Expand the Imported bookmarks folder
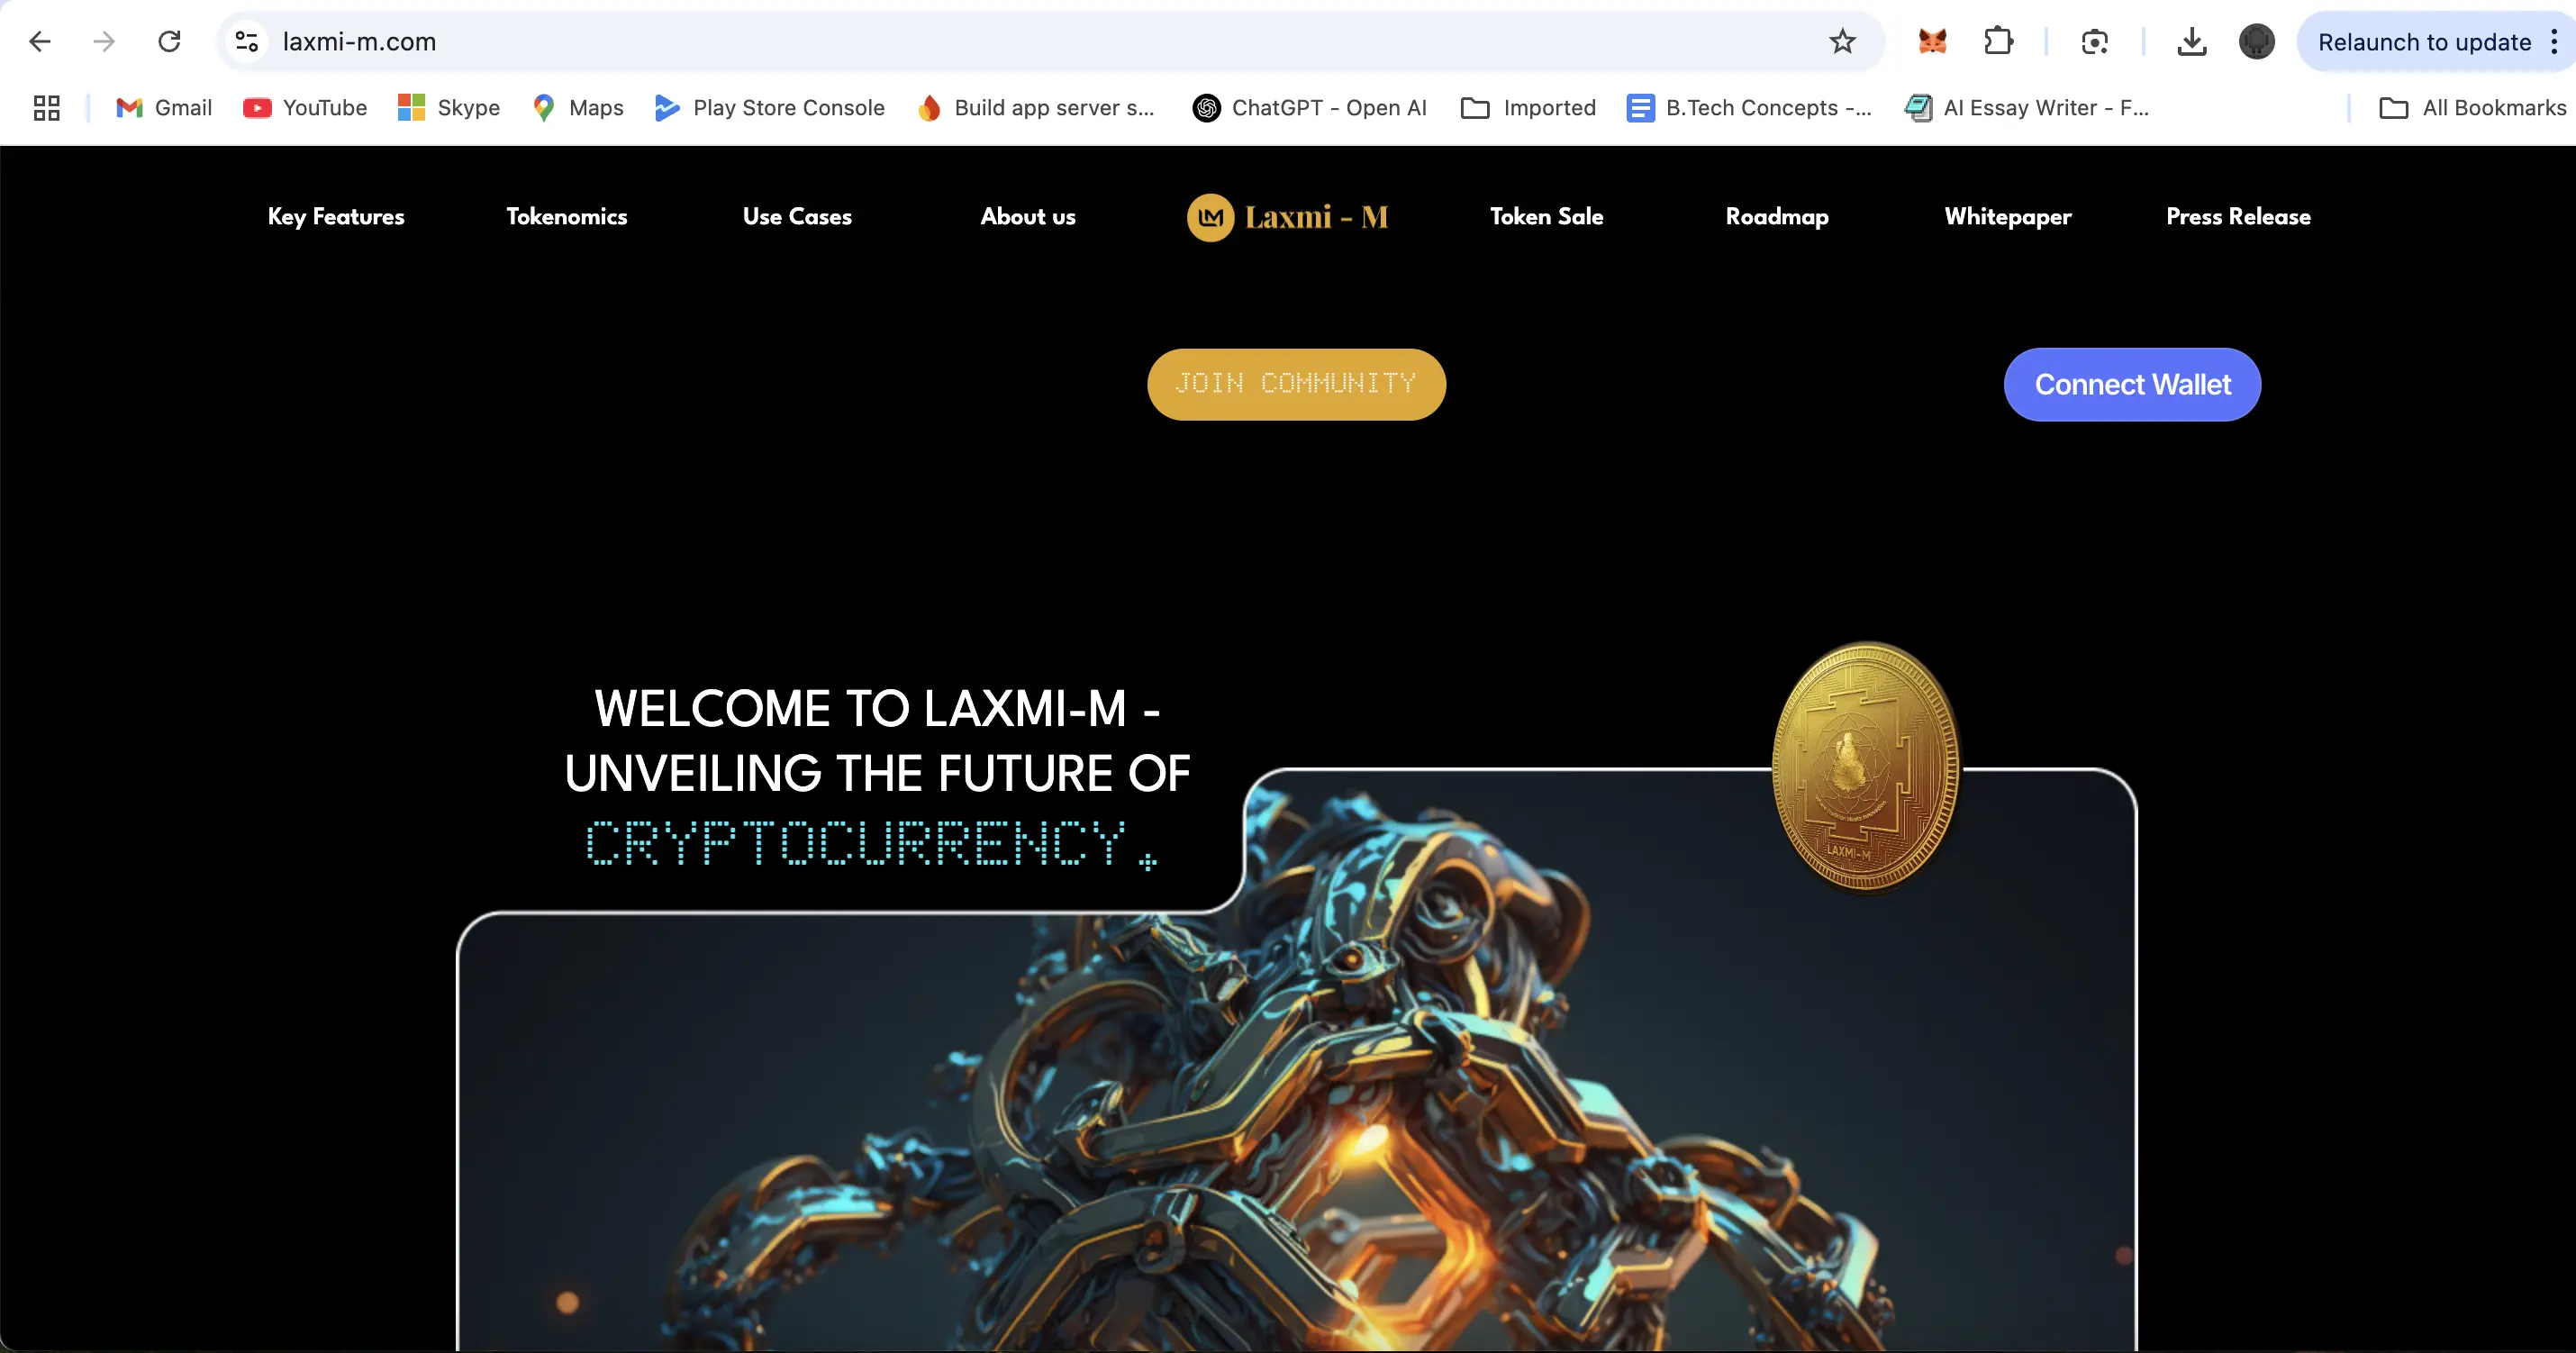2576x1353 pixels. pos(1528,108)
